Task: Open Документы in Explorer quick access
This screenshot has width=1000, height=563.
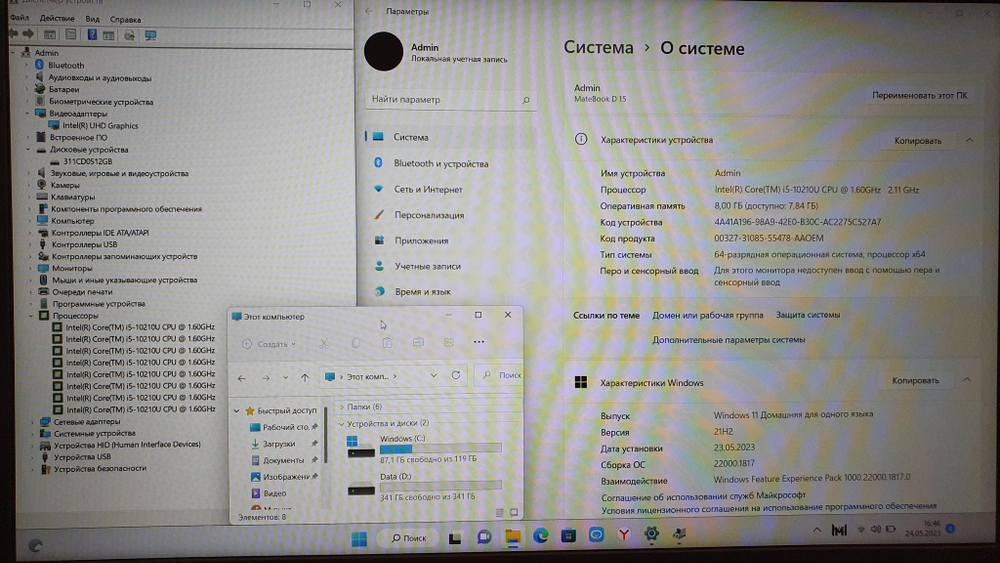Action: (283, 460)
